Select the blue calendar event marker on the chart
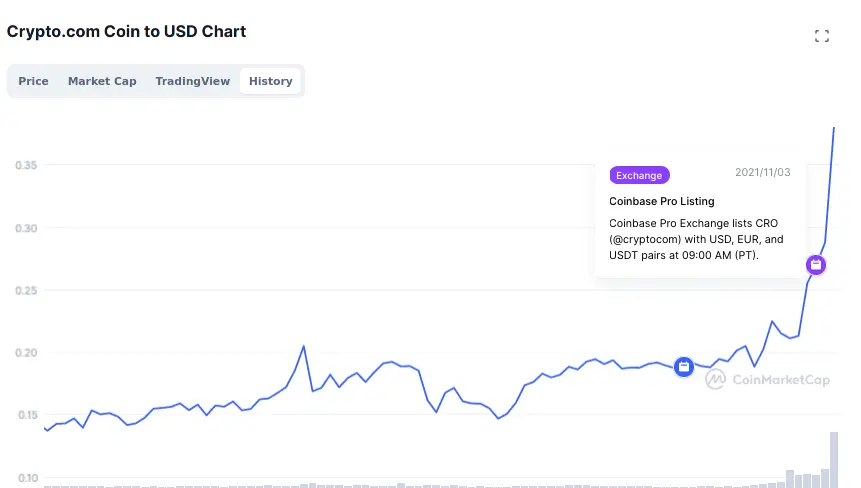 pos(684,367)
